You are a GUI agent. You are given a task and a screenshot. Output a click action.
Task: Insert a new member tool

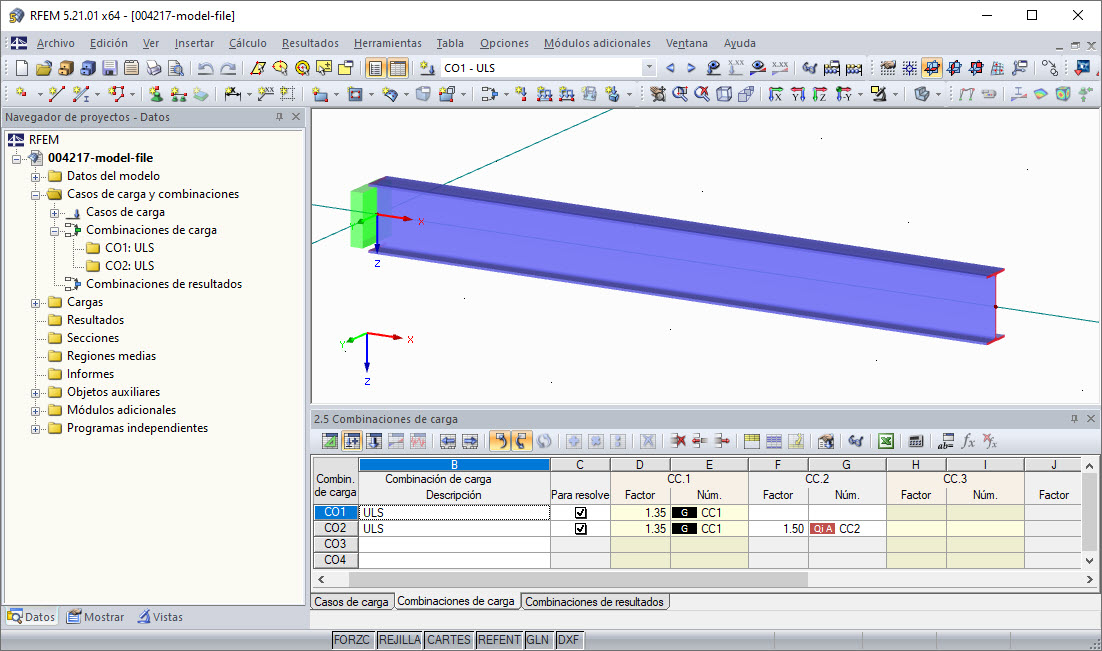click(x=82, y=94)
